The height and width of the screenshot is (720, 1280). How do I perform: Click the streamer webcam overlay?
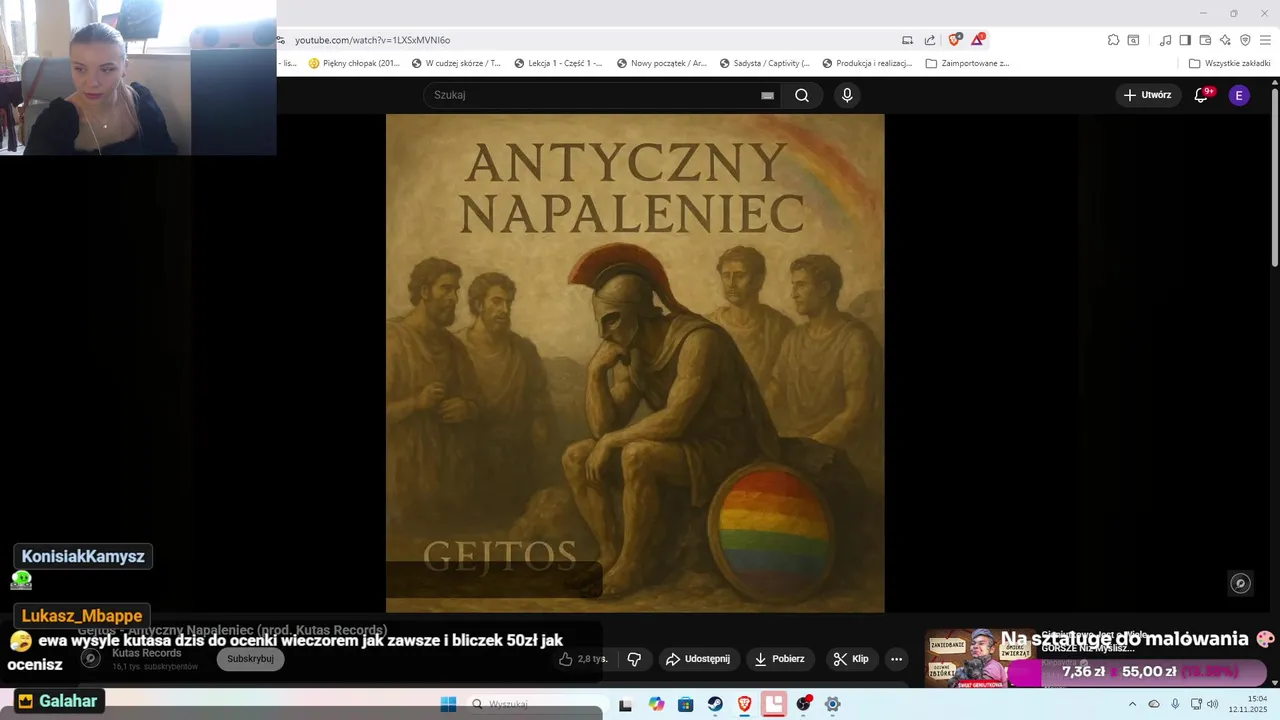pos(138,77)
